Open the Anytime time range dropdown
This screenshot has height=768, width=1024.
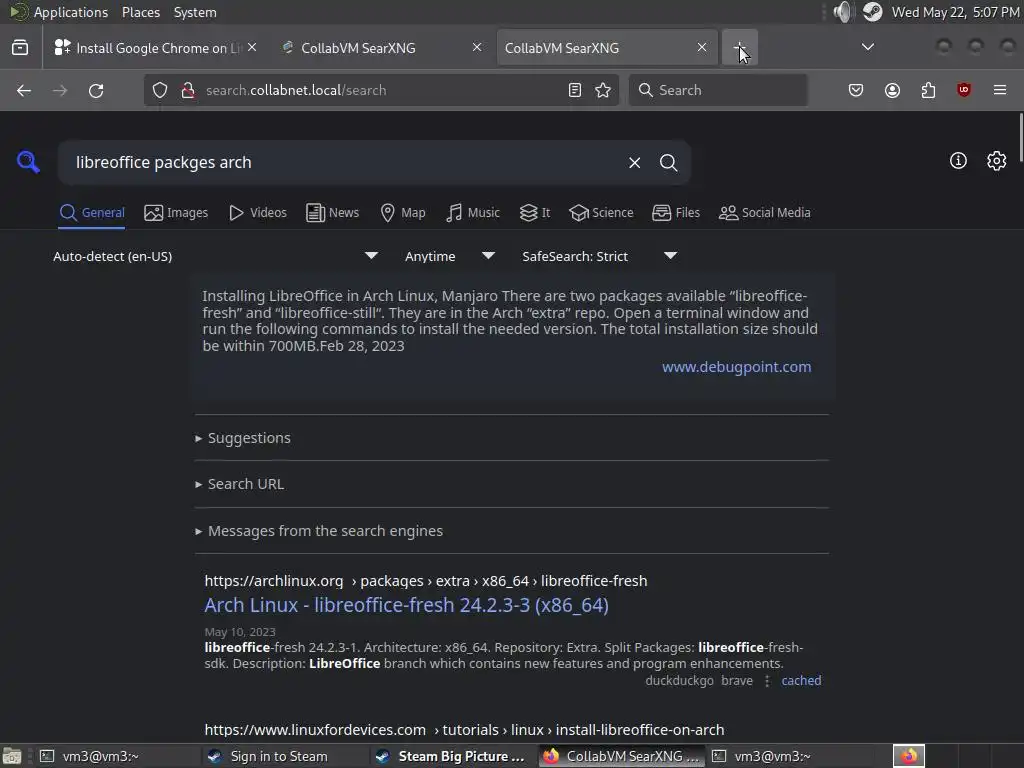pyautogui.click(x=449, y=256)
